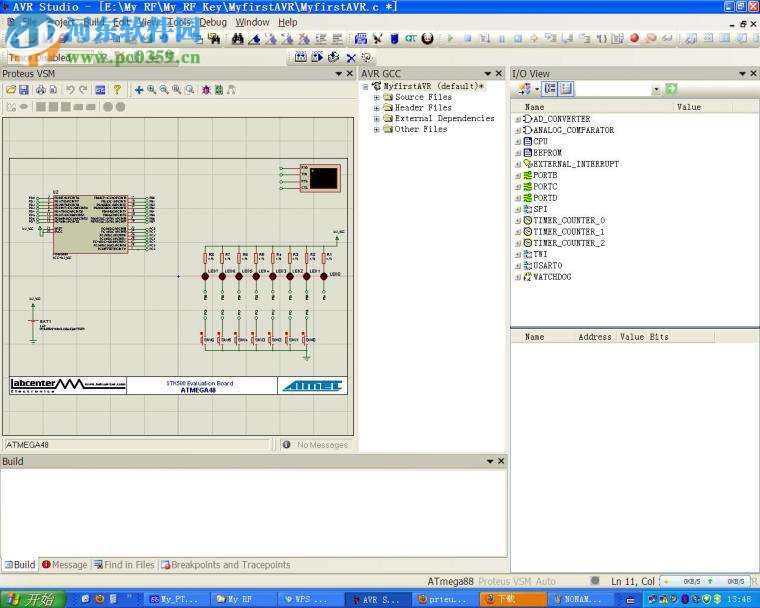Viewport: 760px width, 608px height.
Task: Click the ATMEGA48 field below schematic
Action: pos(137,445)
